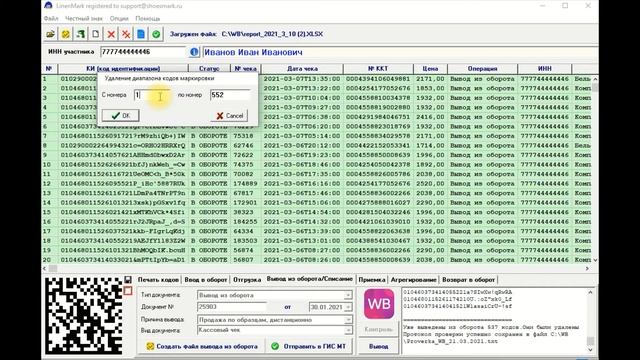Click table vertical scrollbar down arrow

click(595, 260)
